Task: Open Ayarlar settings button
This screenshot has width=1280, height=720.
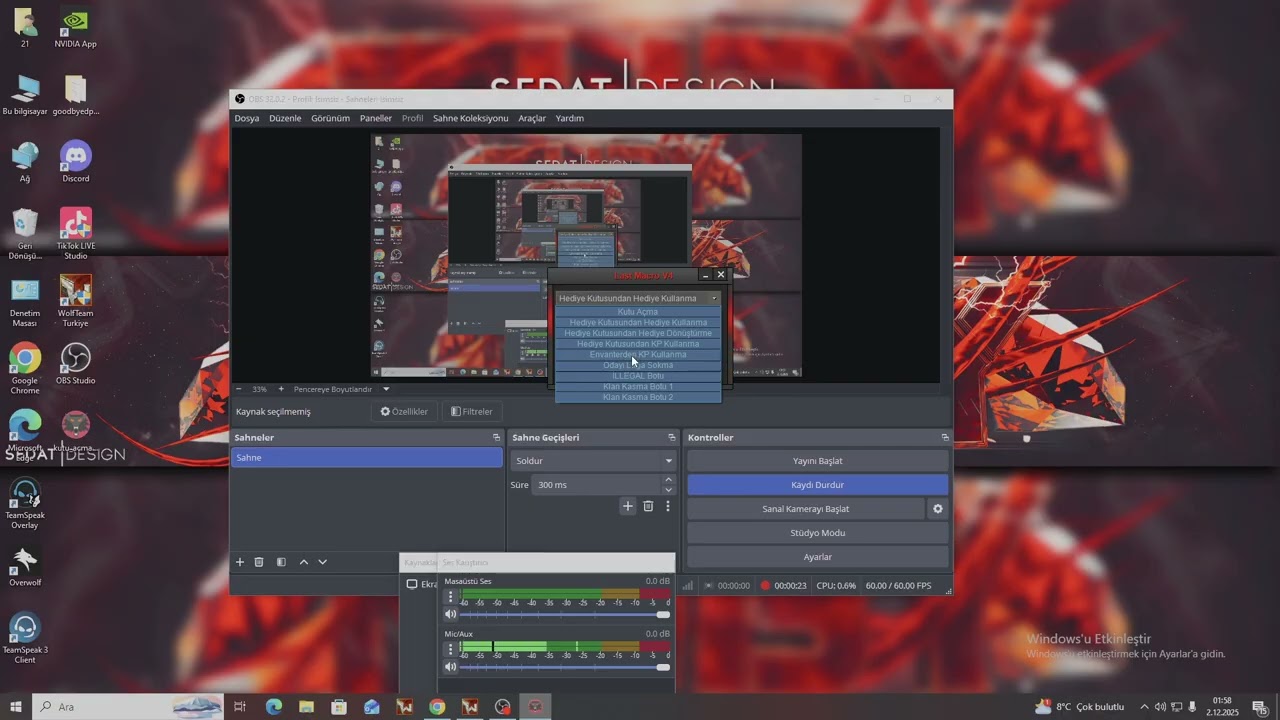Action: point(818,557)
